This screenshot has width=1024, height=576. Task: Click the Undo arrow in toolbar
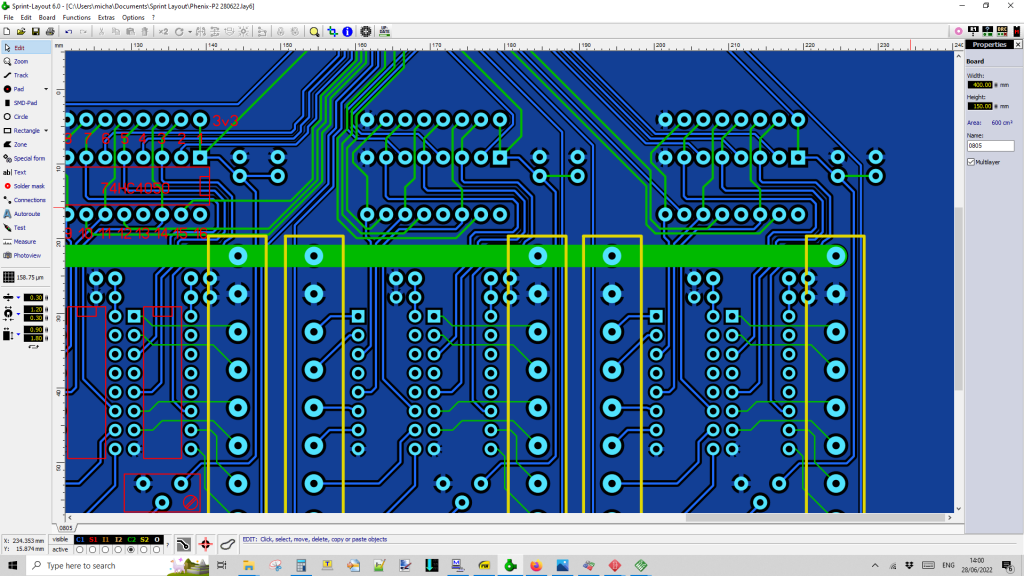pyautogui.click(x=69, y=32)
